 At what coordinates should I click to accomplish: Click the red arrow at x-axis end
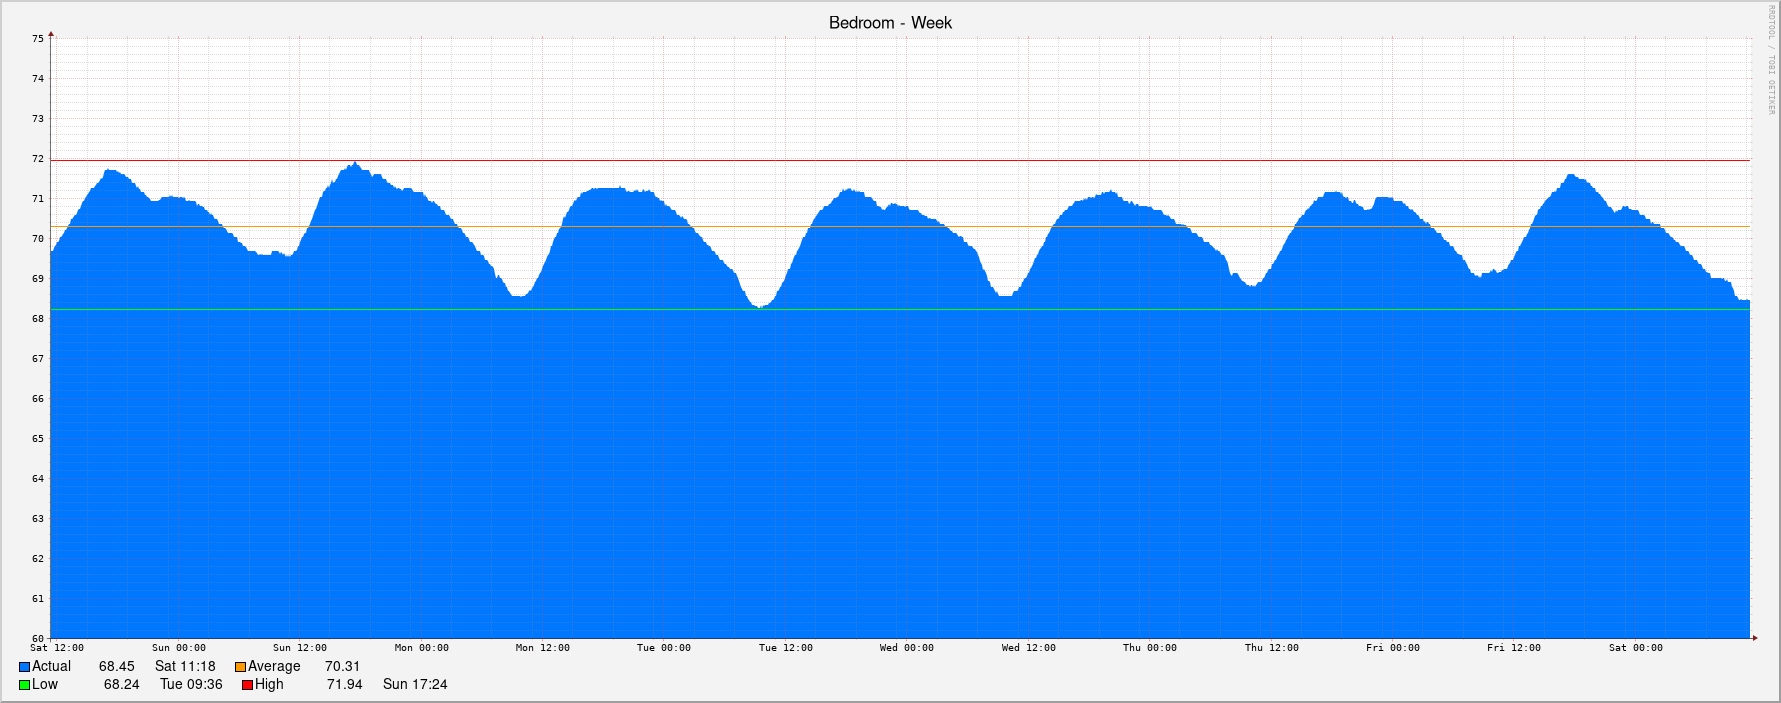pos(1754,637)
